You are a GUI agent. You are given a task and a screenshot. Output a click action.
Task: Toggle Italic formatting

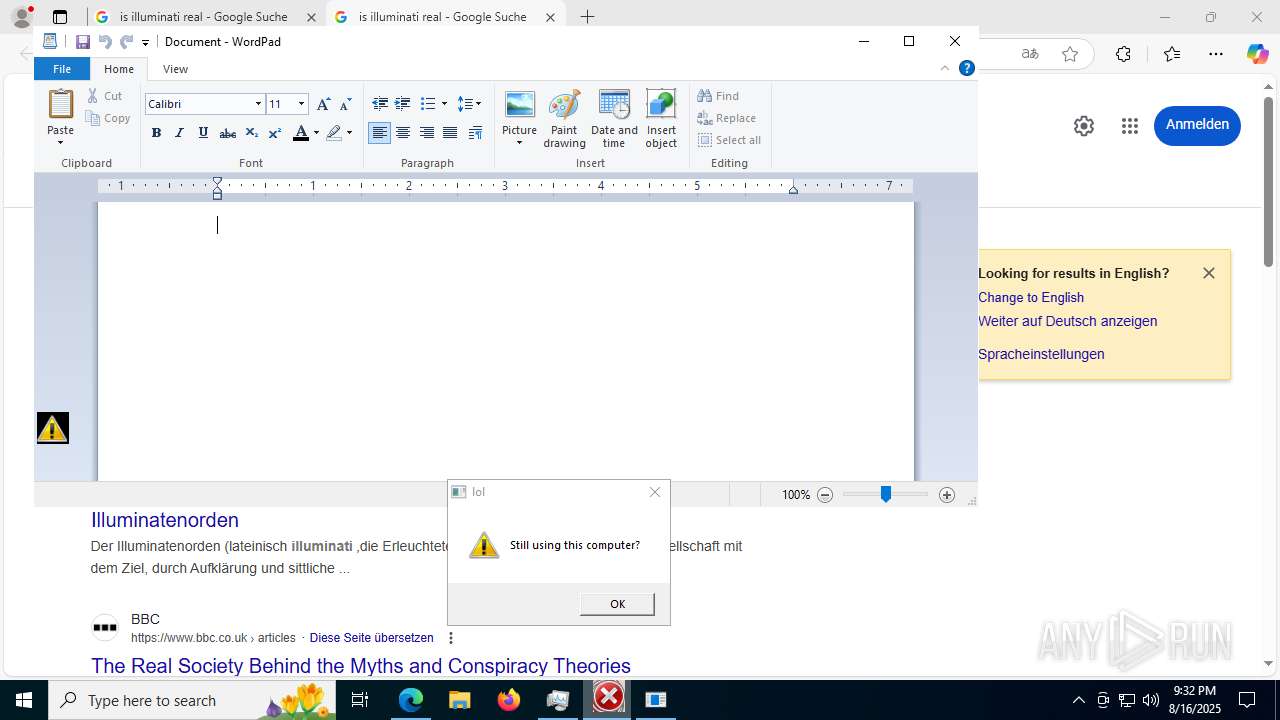[179, 133]
